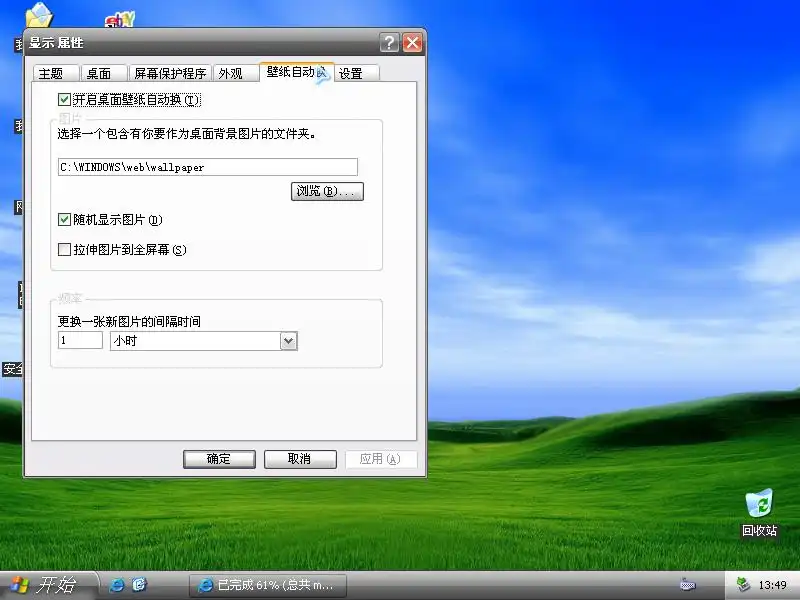This screenshot has width=800, height=600.
Task: Open the 屏幕保护程序 tab
Action: (x=170, y=73)
